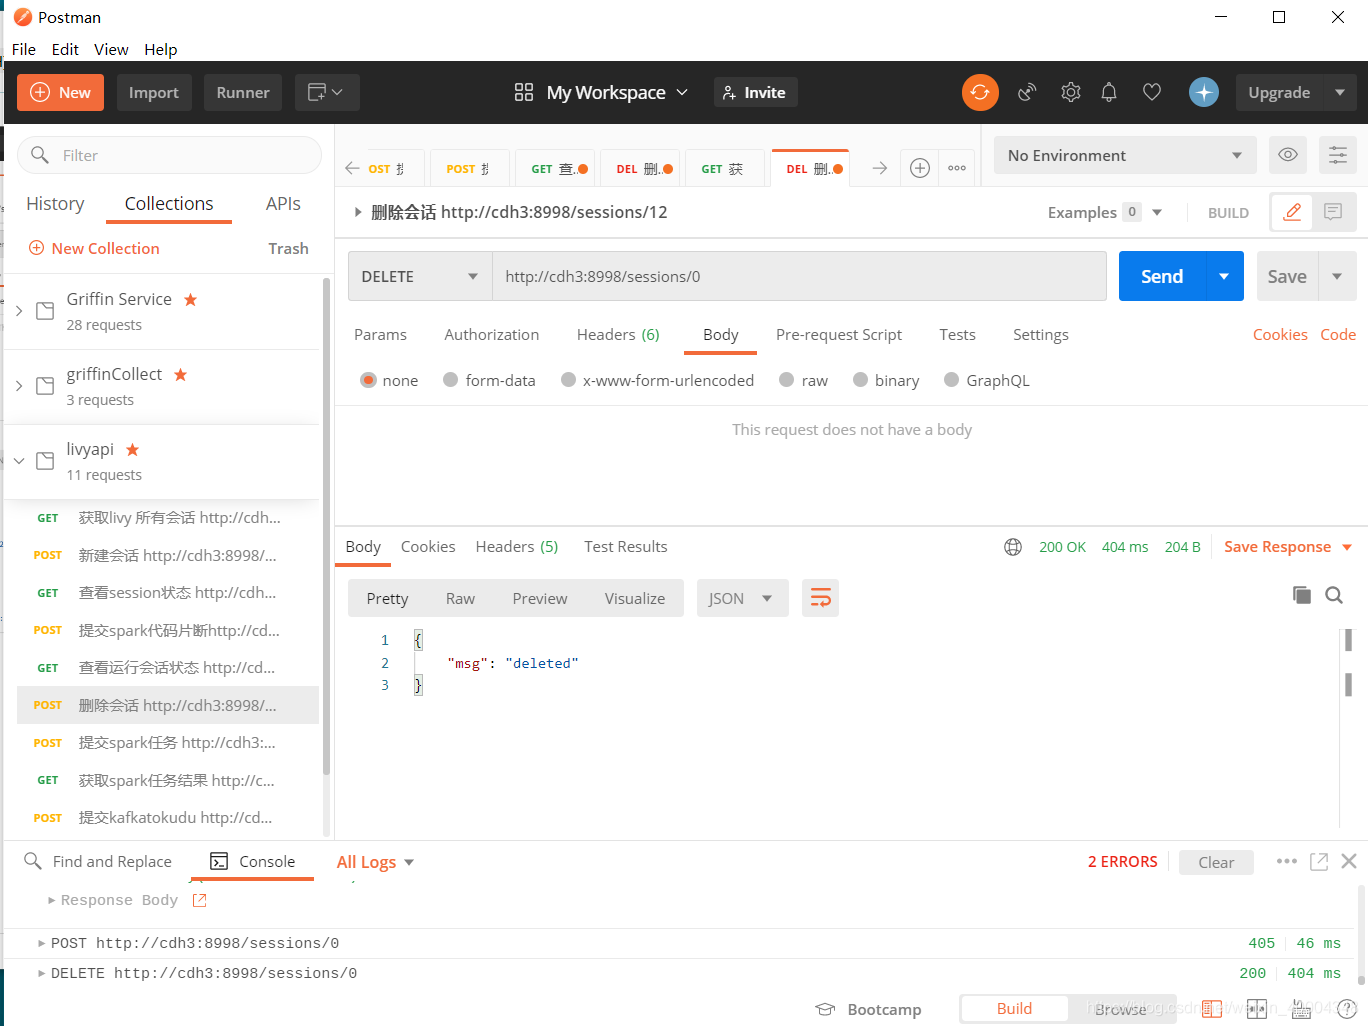The height and width of the screenshot is (1026, 1368).
Task: Click the orange sync icon
Action: coord(980,92)
